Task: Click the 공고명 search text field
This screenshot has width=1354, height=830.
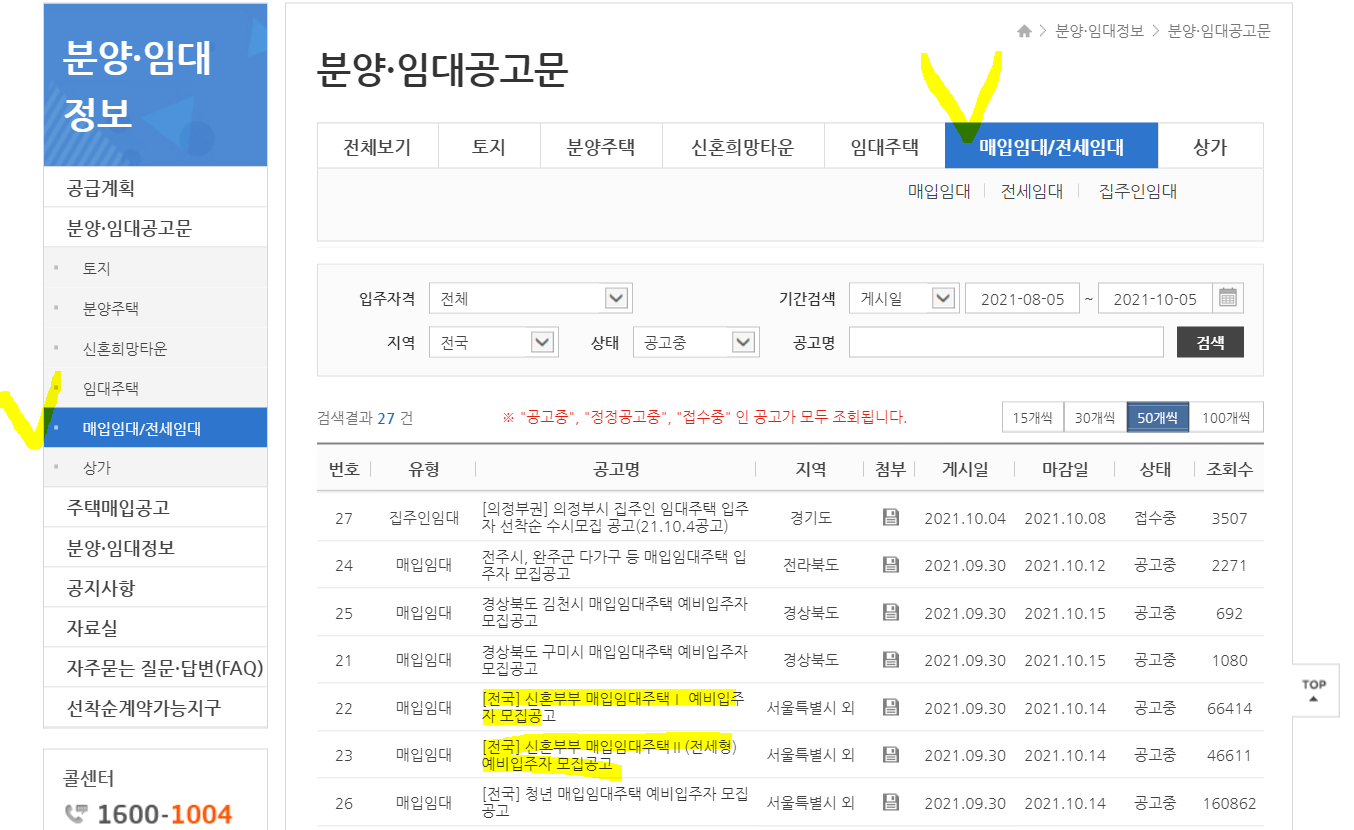Action: 1006,342
